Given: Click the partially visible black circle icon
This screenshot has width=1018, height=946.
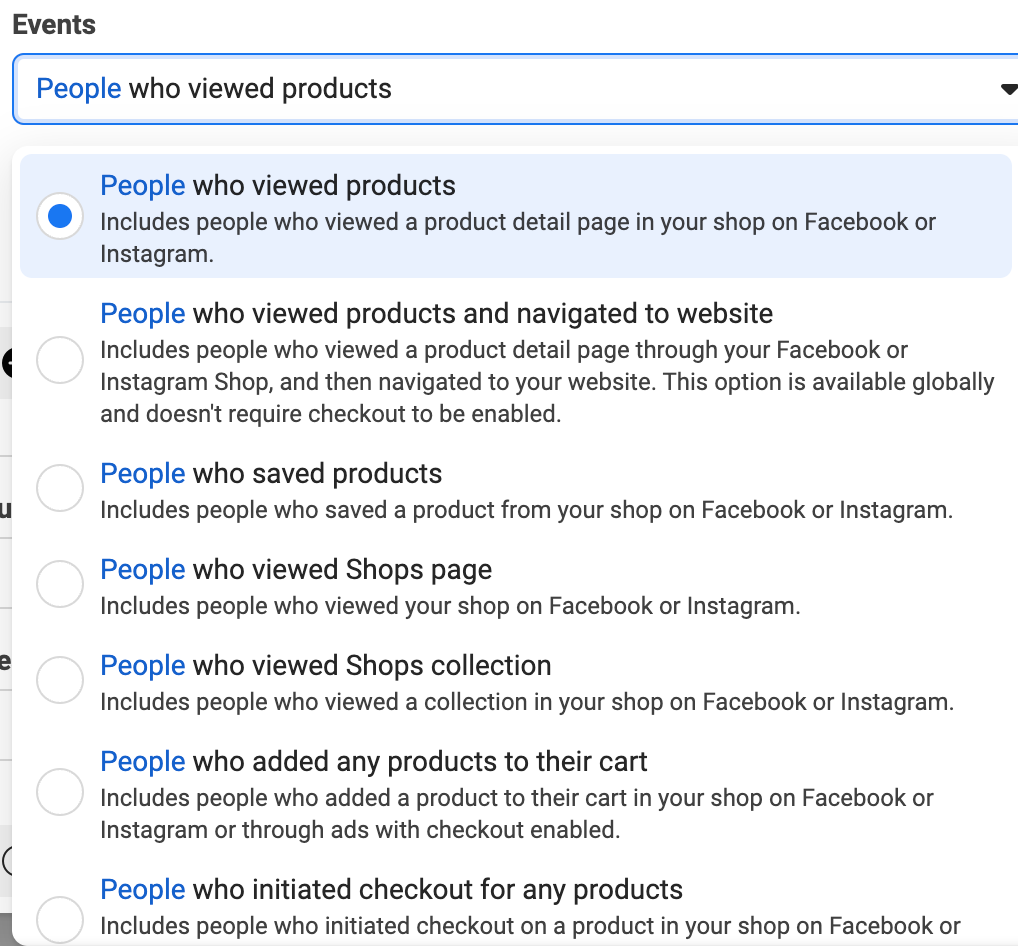Looking at the screenshot, I should click(5, 361).
